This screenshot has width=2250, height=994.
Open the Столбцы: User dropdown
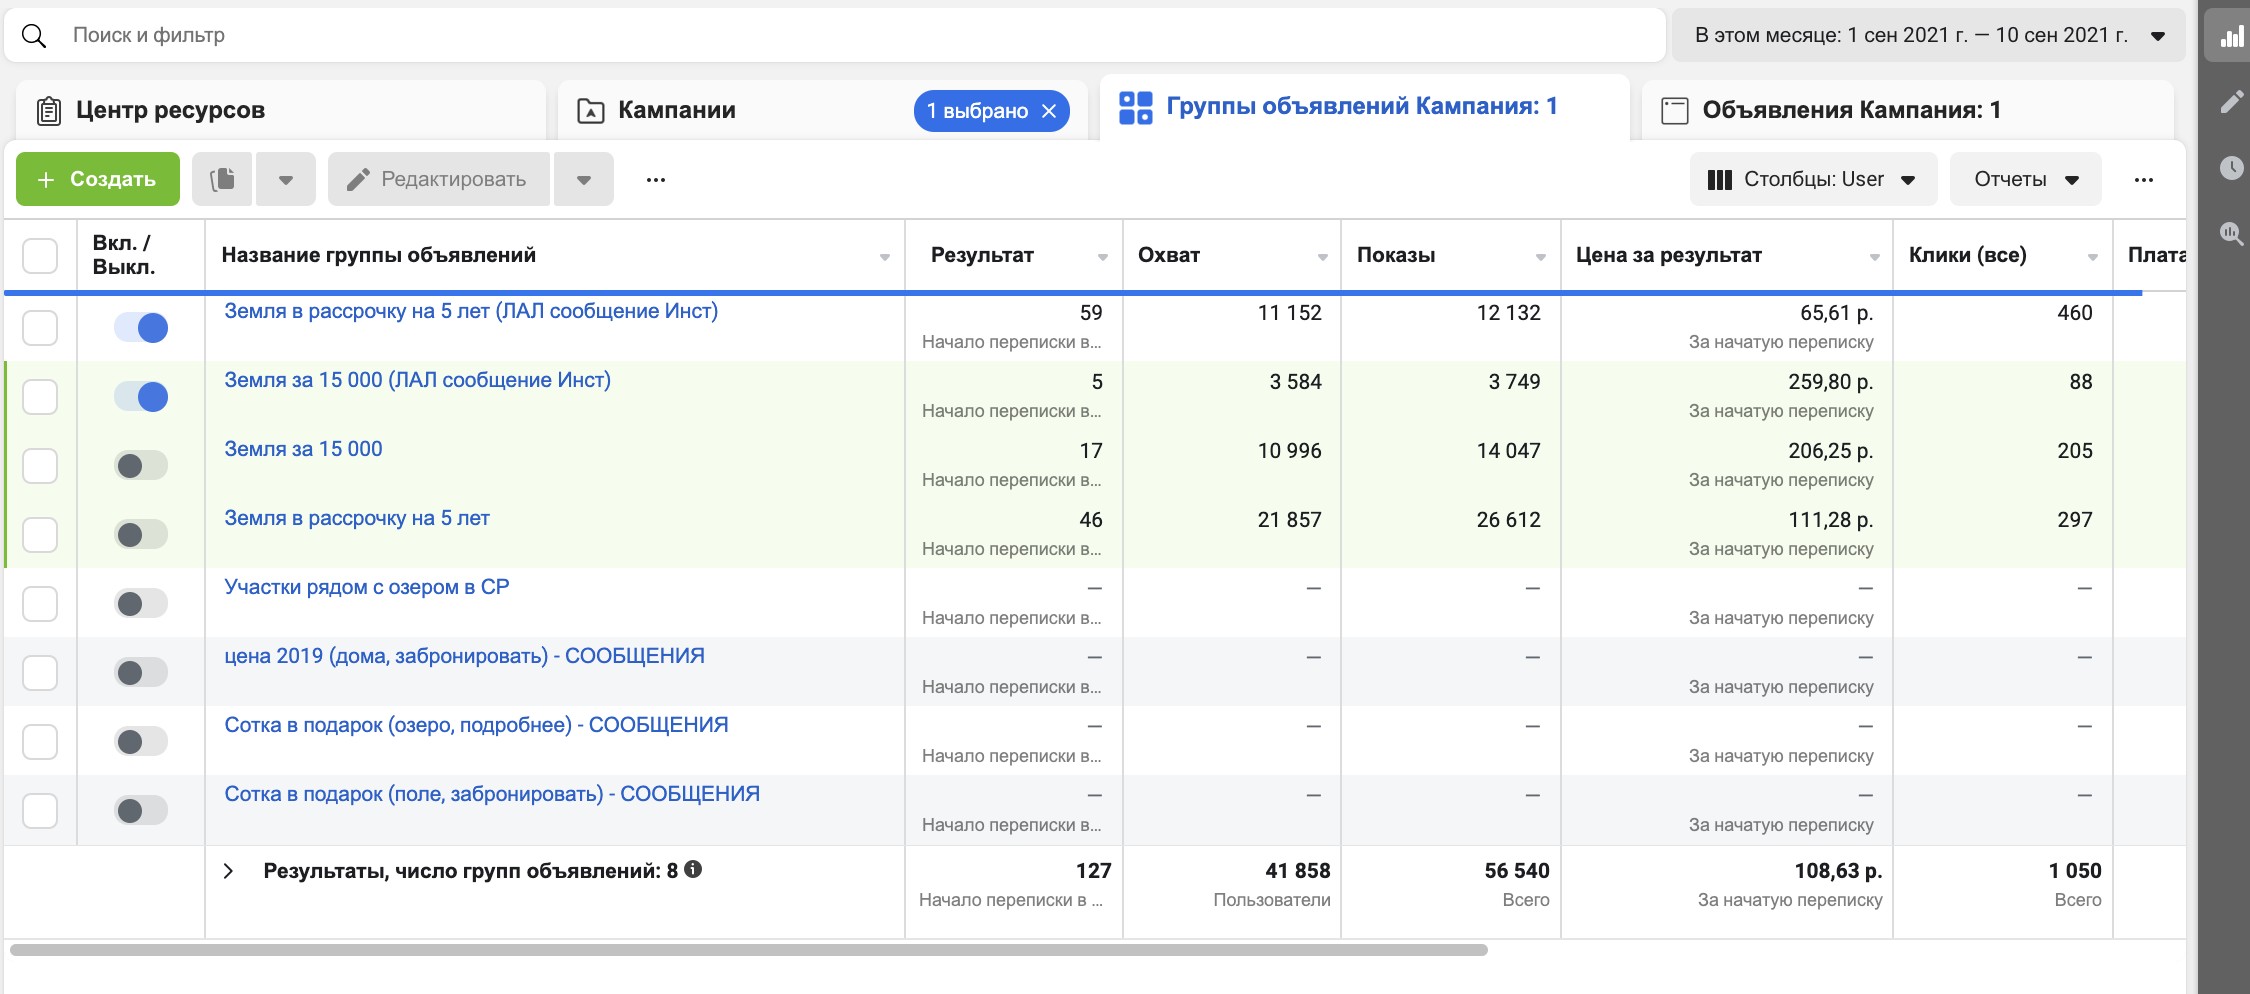pos(1813,179)
